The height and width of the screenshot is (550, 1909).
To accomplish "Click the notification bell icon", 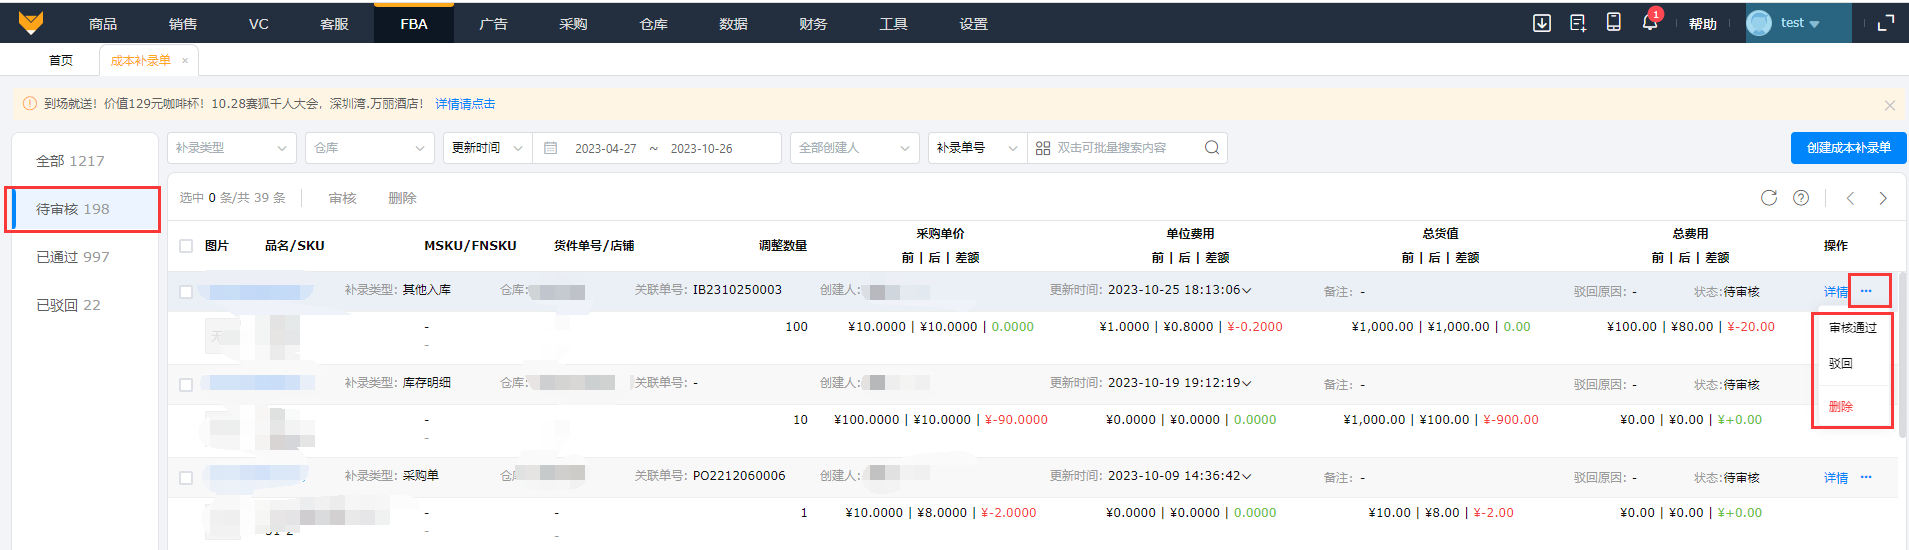I will coord(1649,22).
